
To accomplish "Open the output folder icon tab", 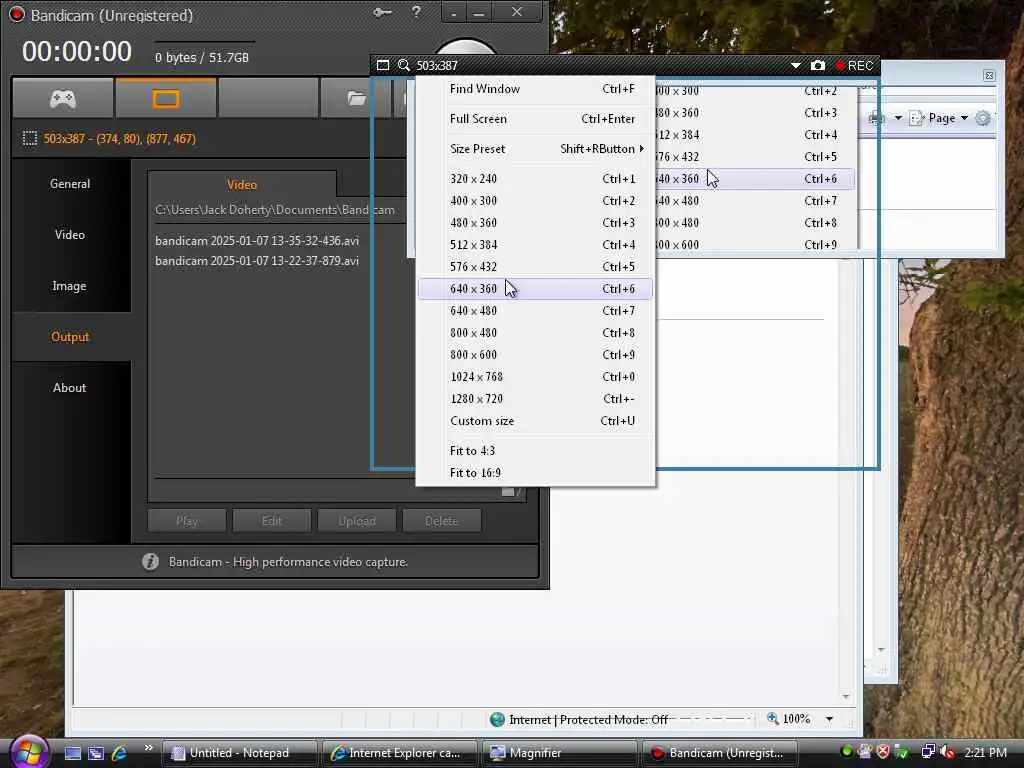I will [x=357, y=99].
